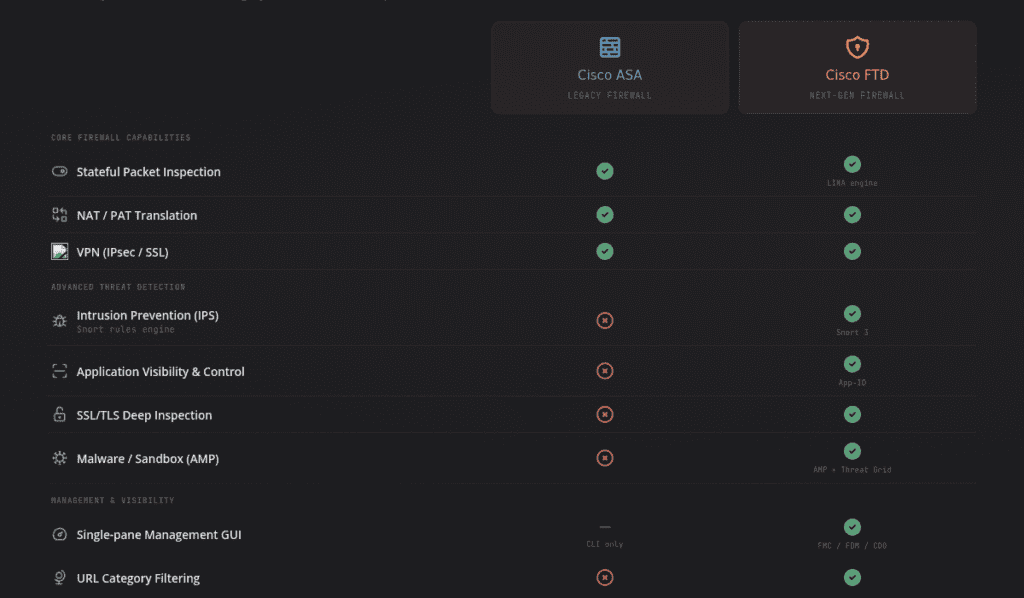This screenshot has width=1024, height=598.
Task: Click the 'FMC / FDM / CDO' note
Action: click(852, 546)
